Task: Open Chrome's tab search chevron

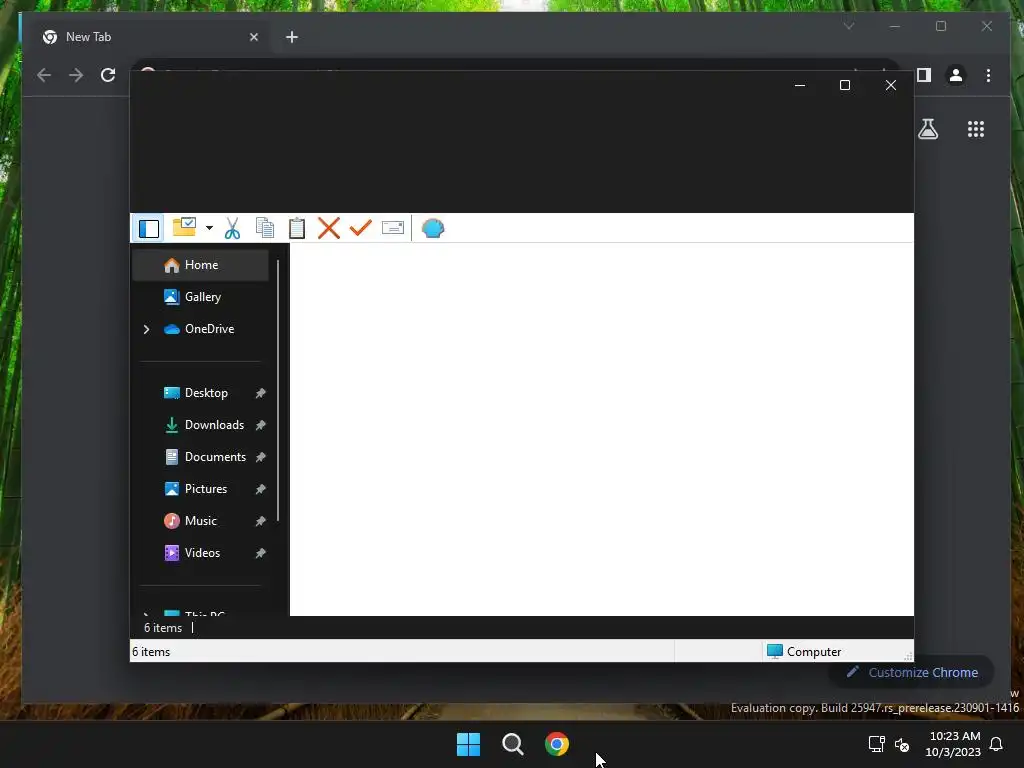Action: [x=849, y=26]
